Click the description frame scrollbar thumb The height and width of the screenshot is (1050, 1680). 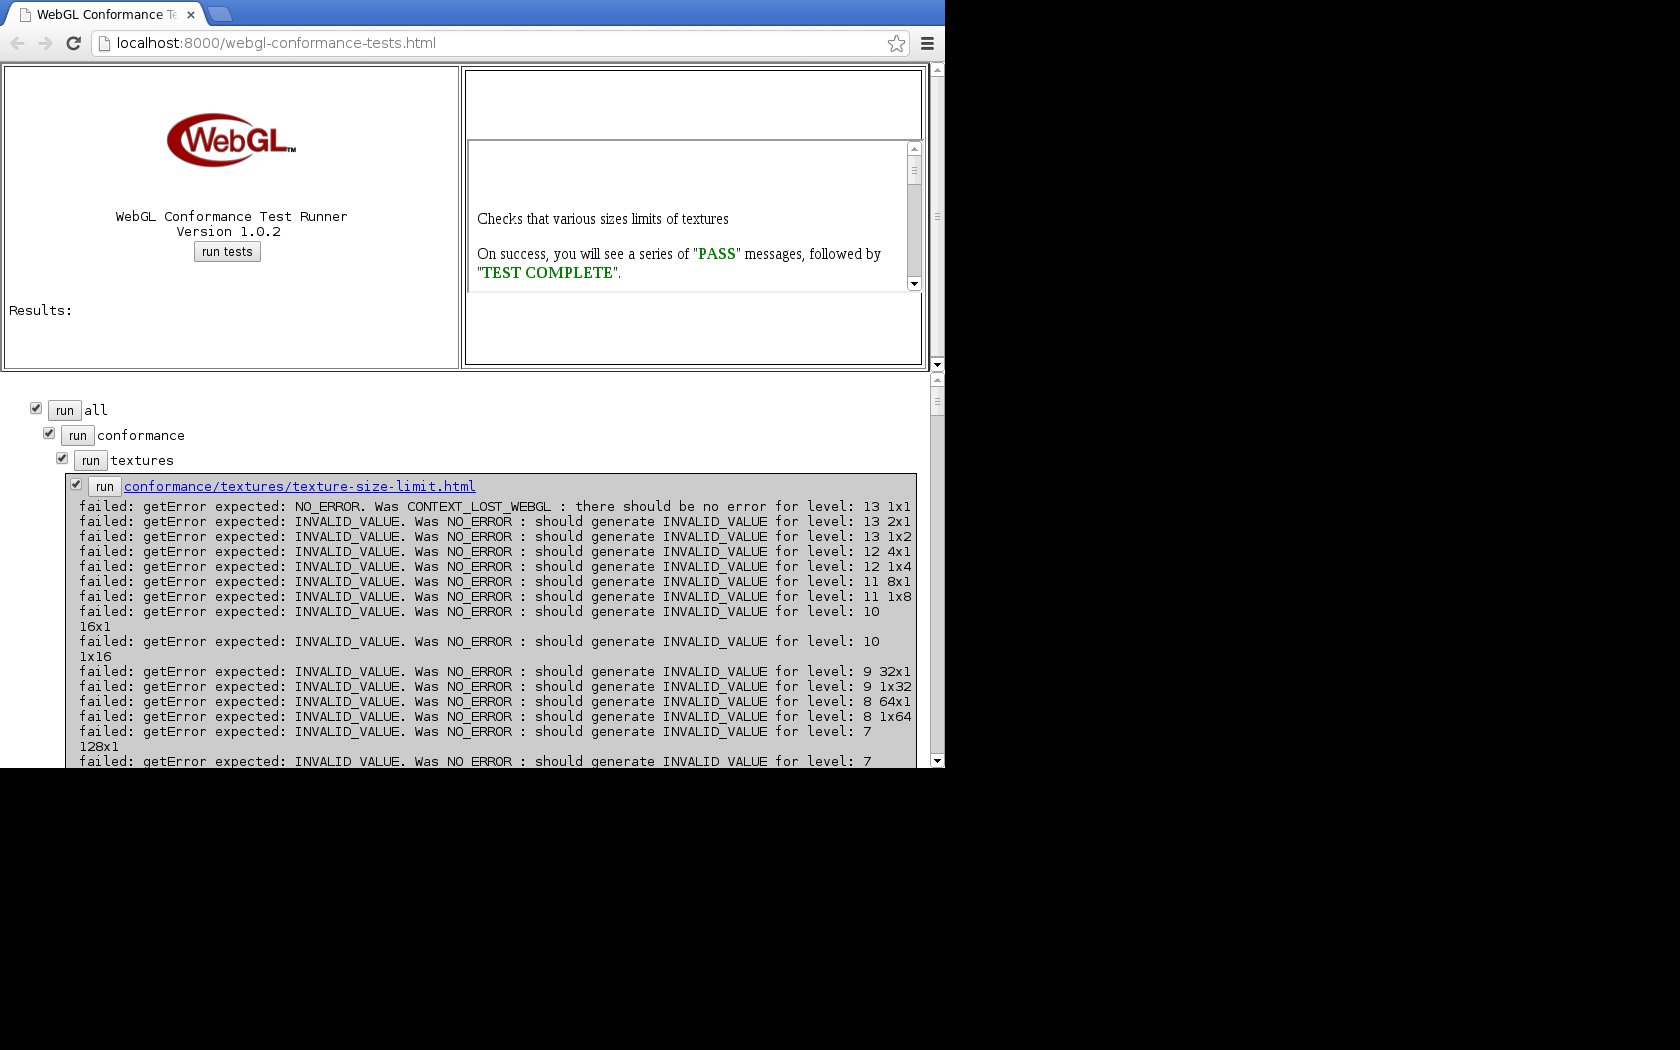click(914, 171)
